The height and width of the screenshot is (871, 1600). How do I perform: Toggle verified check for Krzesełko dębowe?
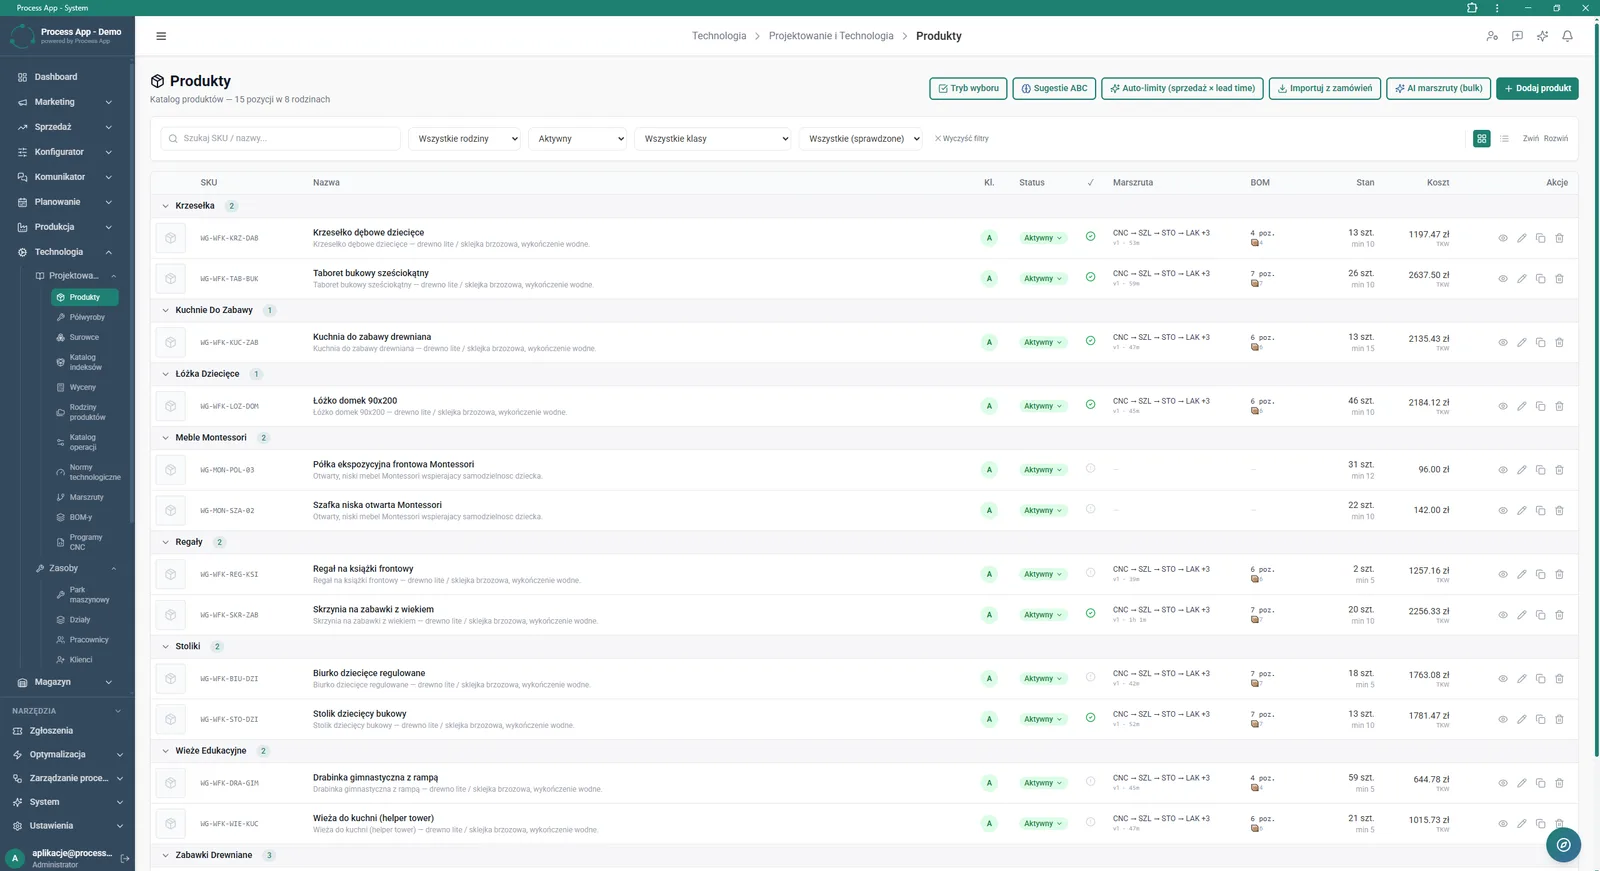[1090, 237]
